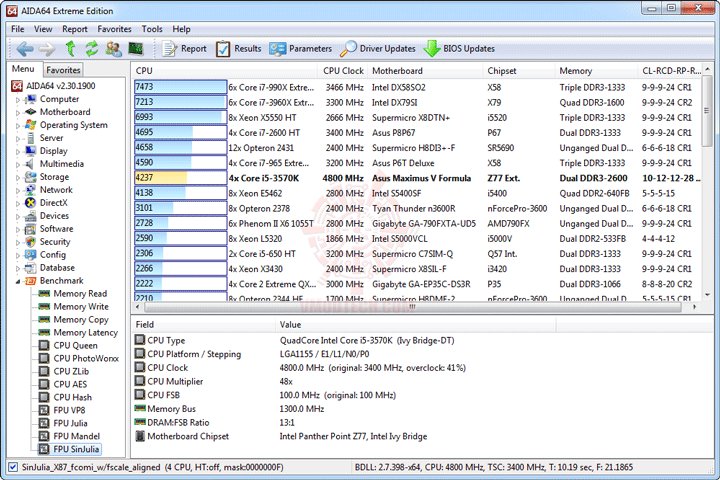Sort by the Memory column header
Screen dimensions: 720x480
pos(596,71)
